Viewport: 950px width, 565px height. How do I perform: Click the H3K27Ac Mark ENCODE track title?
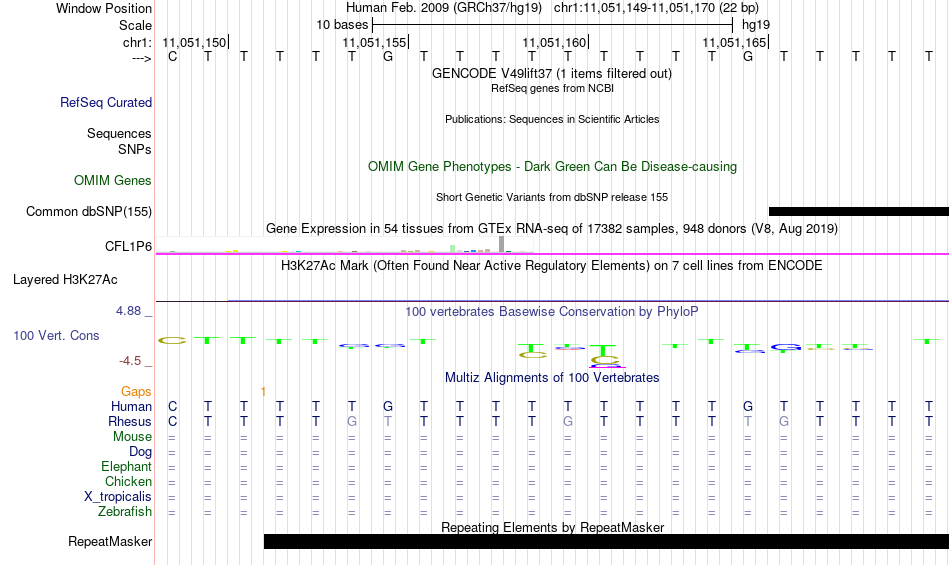click(x=551, y=265)
